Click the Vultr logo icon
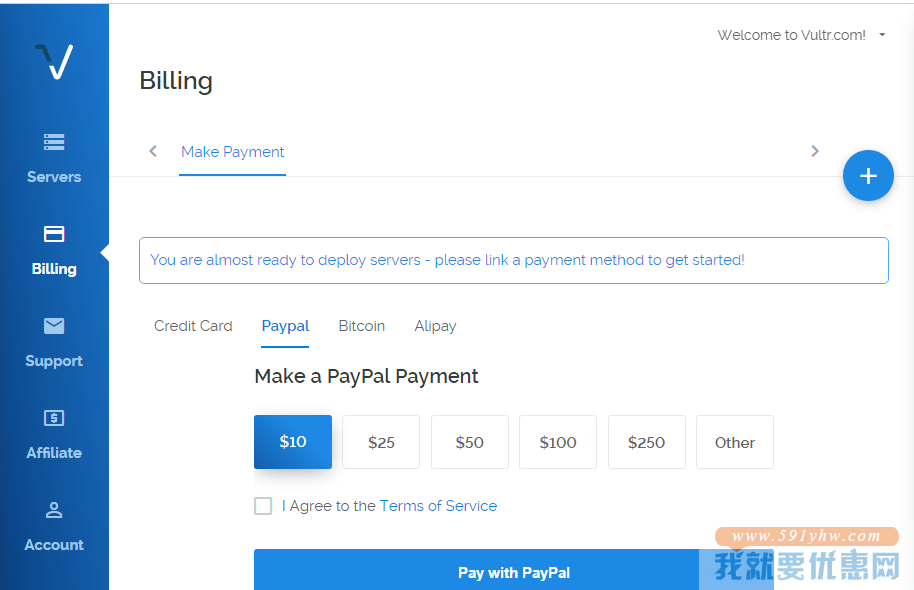 54,61
